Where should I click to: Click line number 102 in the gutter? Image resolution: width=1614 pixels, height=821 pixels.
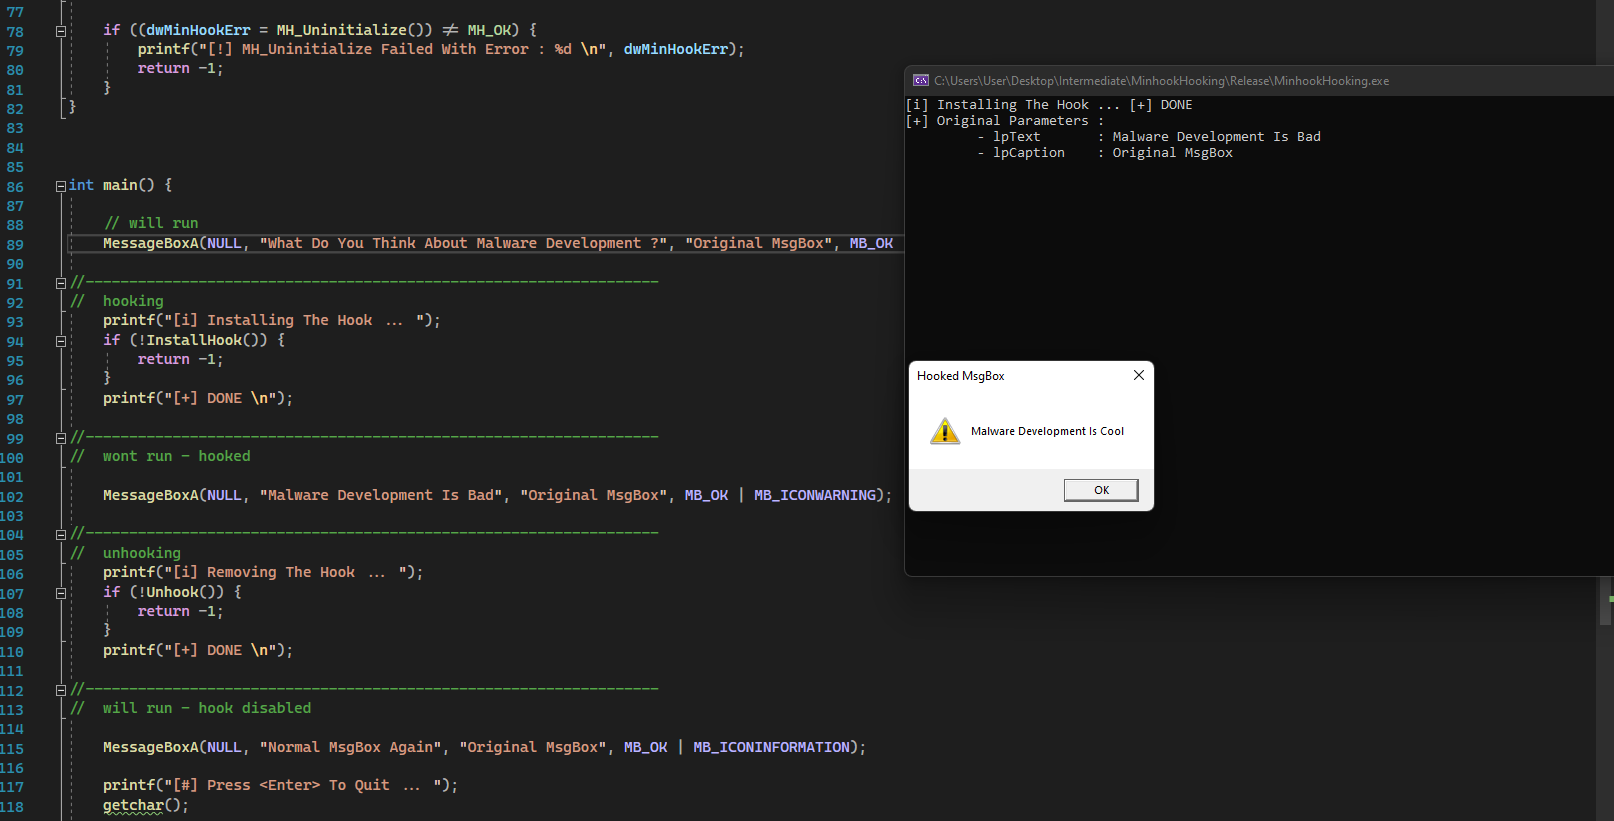[12, 497]
